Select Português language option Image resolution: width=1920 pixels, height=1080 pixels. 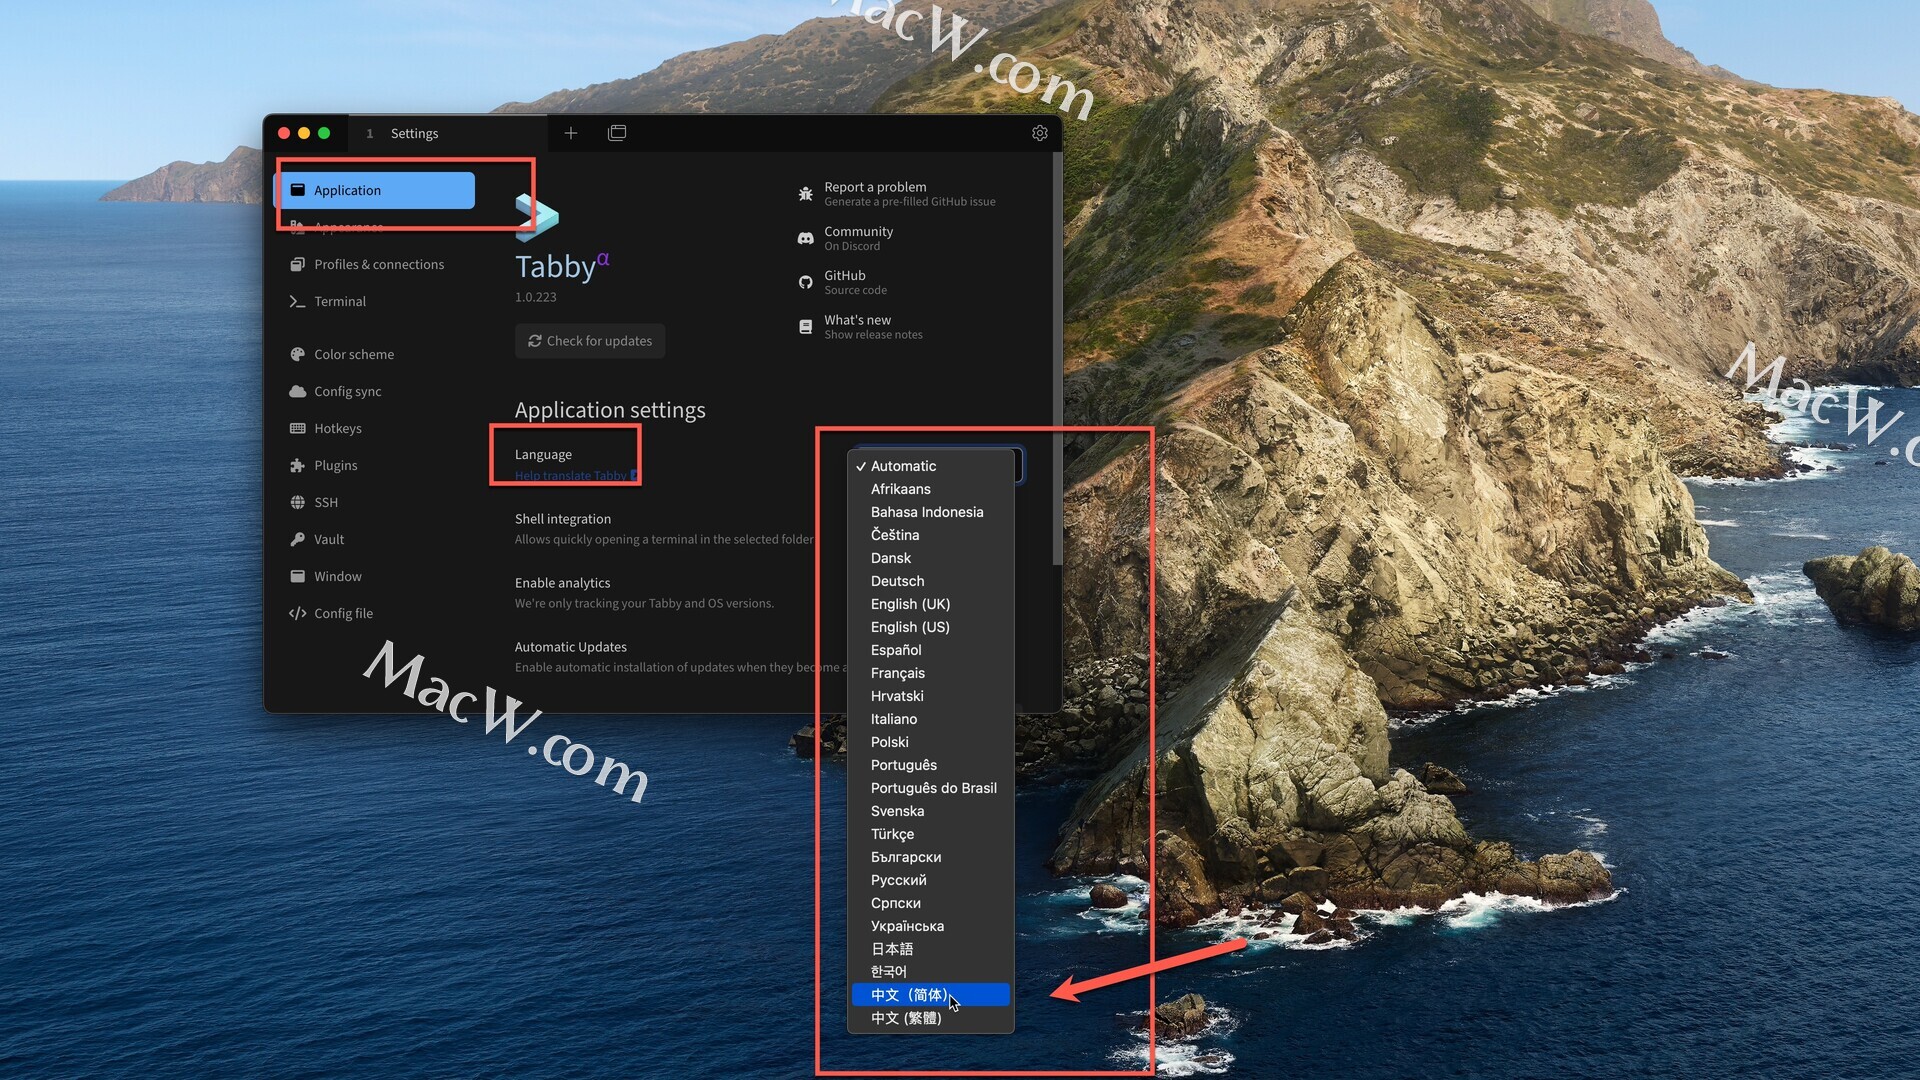(x=930, y=765)
